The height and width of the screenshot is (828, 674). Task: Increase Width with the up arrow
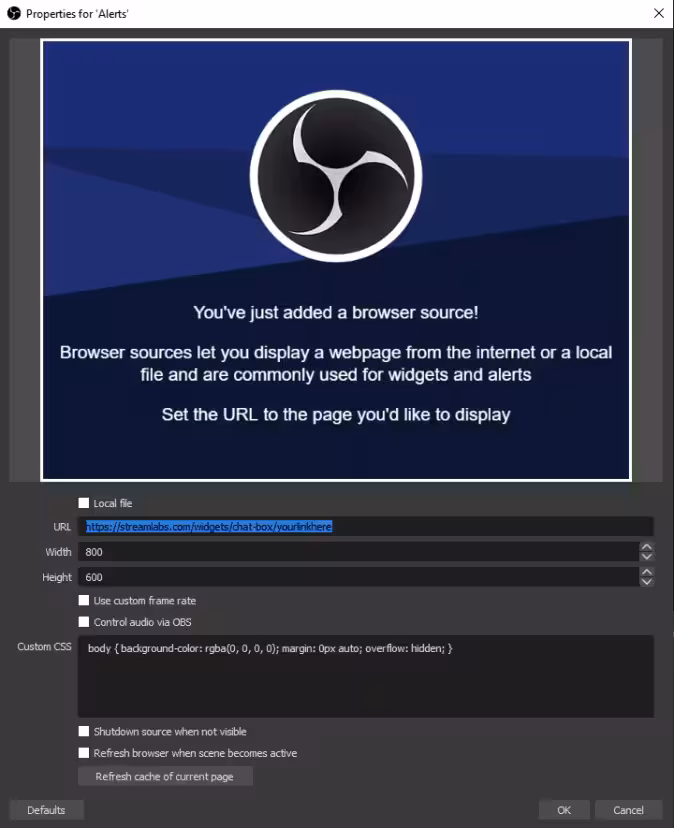pos(647,547)
